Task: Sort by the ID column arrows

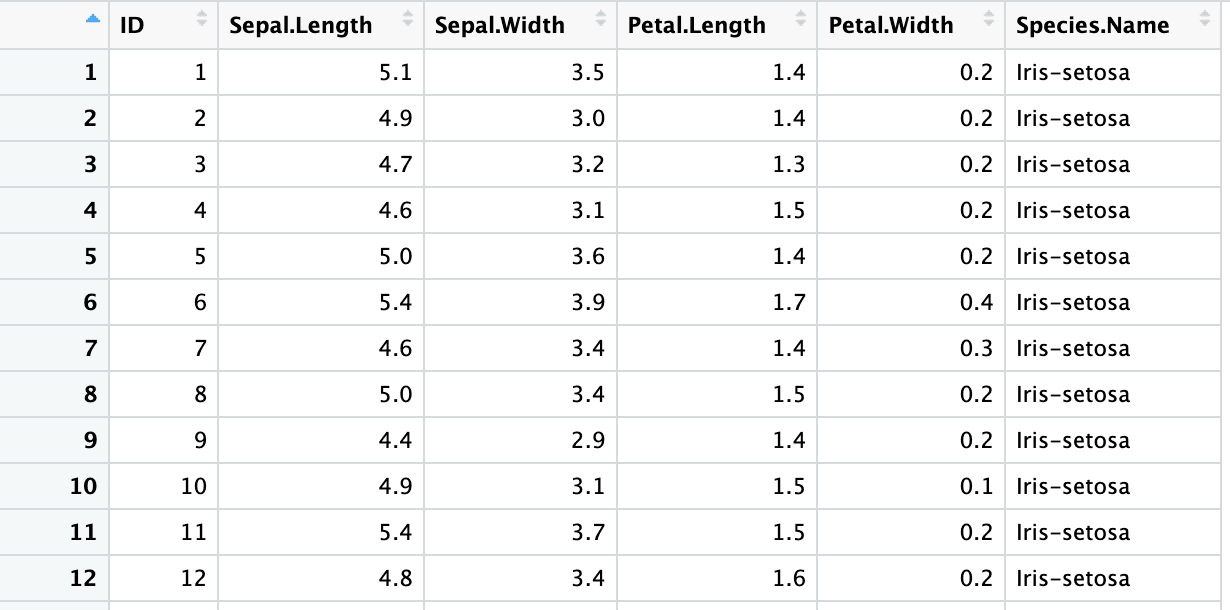Action: 201,18
